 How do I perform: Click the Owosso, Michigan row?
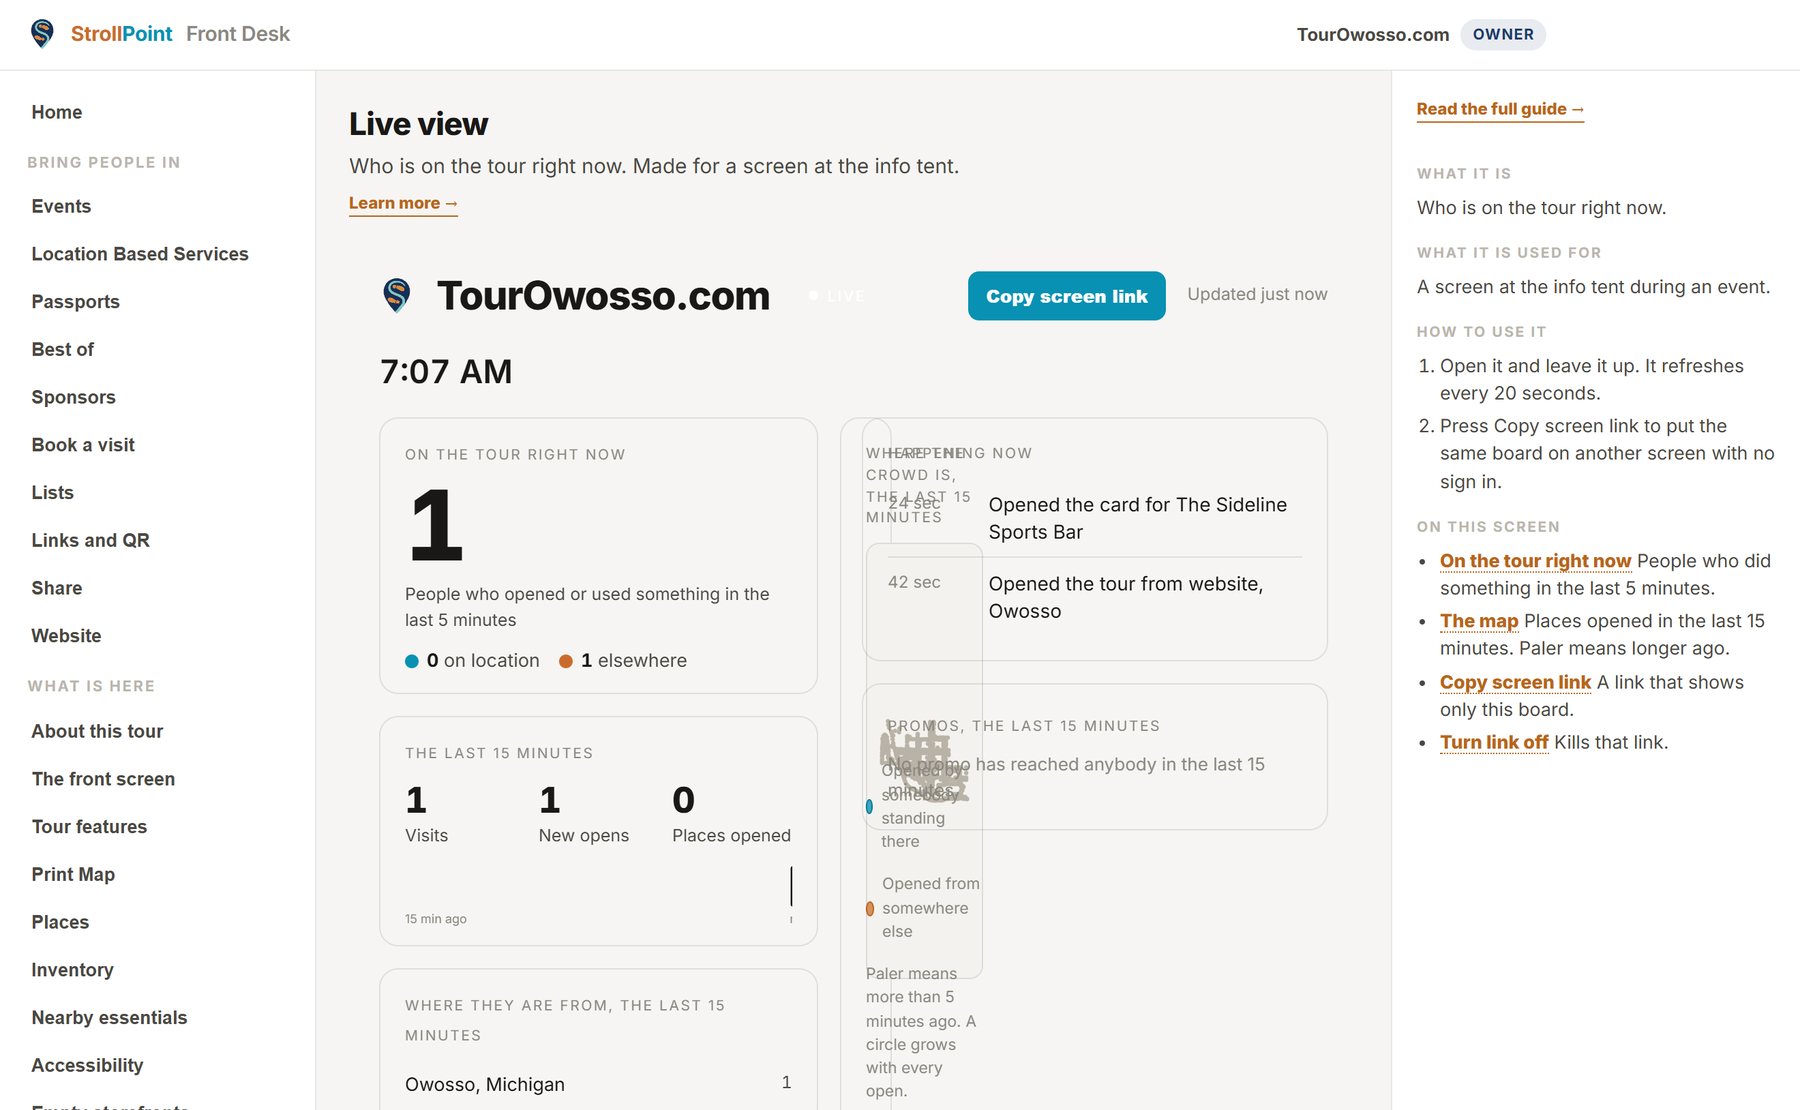tap(598, 1084)
